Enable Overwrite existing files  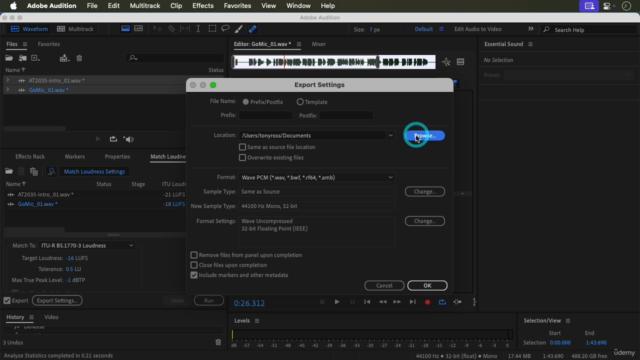point(242,158)
